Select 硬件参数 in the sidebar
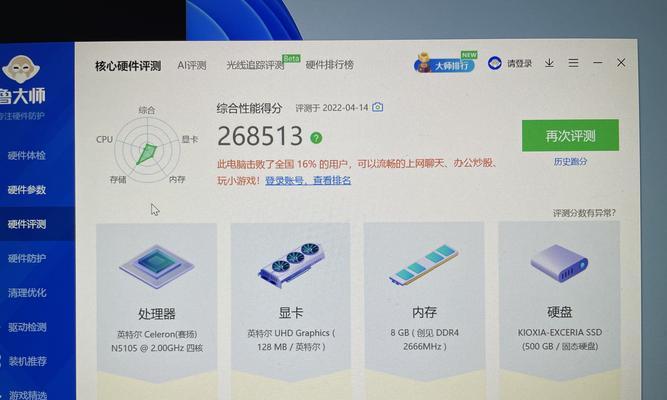The image size is (667, 400). coord(26,190)
